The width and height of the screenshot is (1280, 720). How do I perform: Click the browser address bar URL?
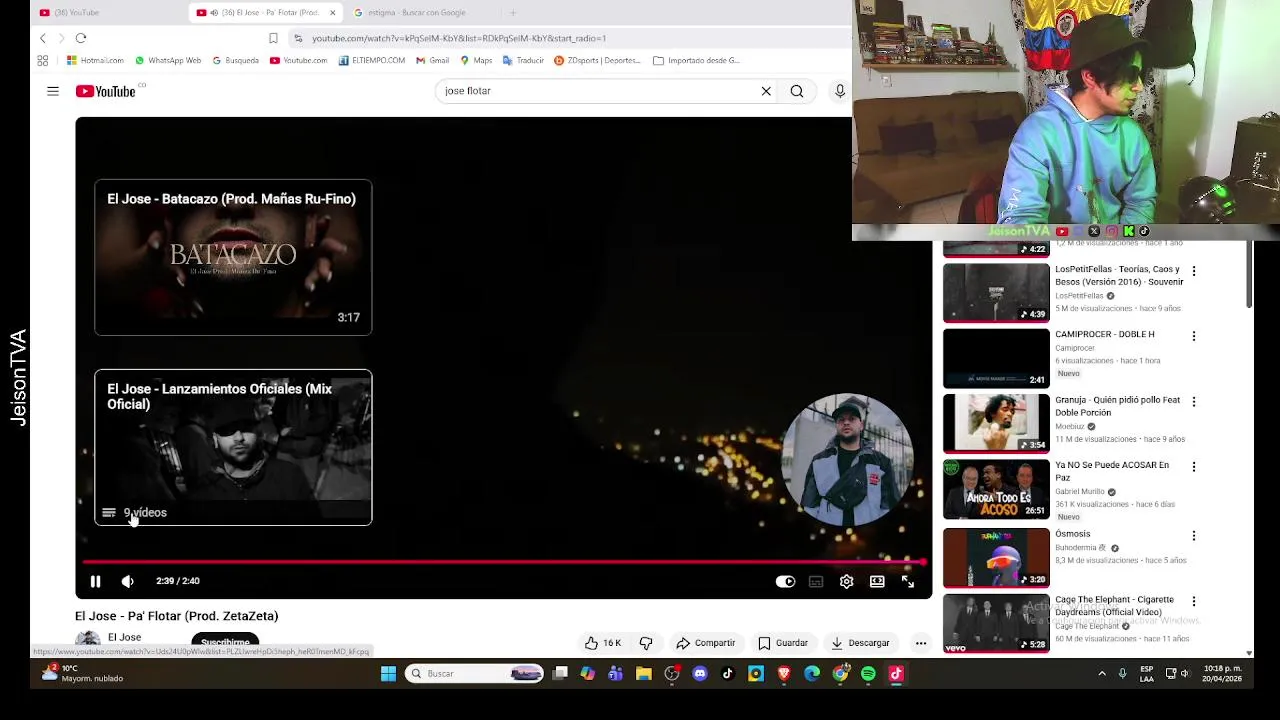point(459,38)
